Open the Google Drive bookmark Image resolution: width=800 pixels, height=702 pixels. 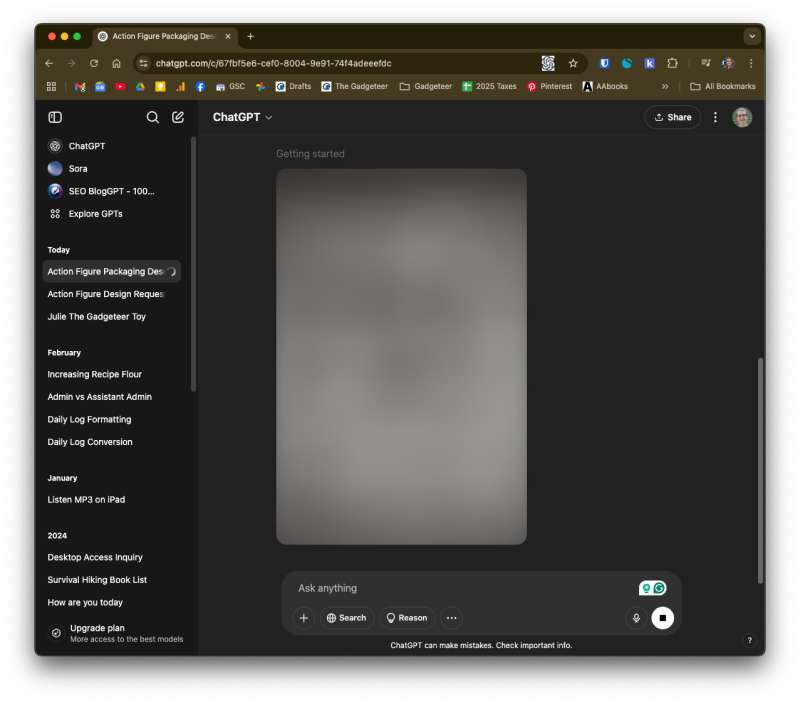point(140,86)
